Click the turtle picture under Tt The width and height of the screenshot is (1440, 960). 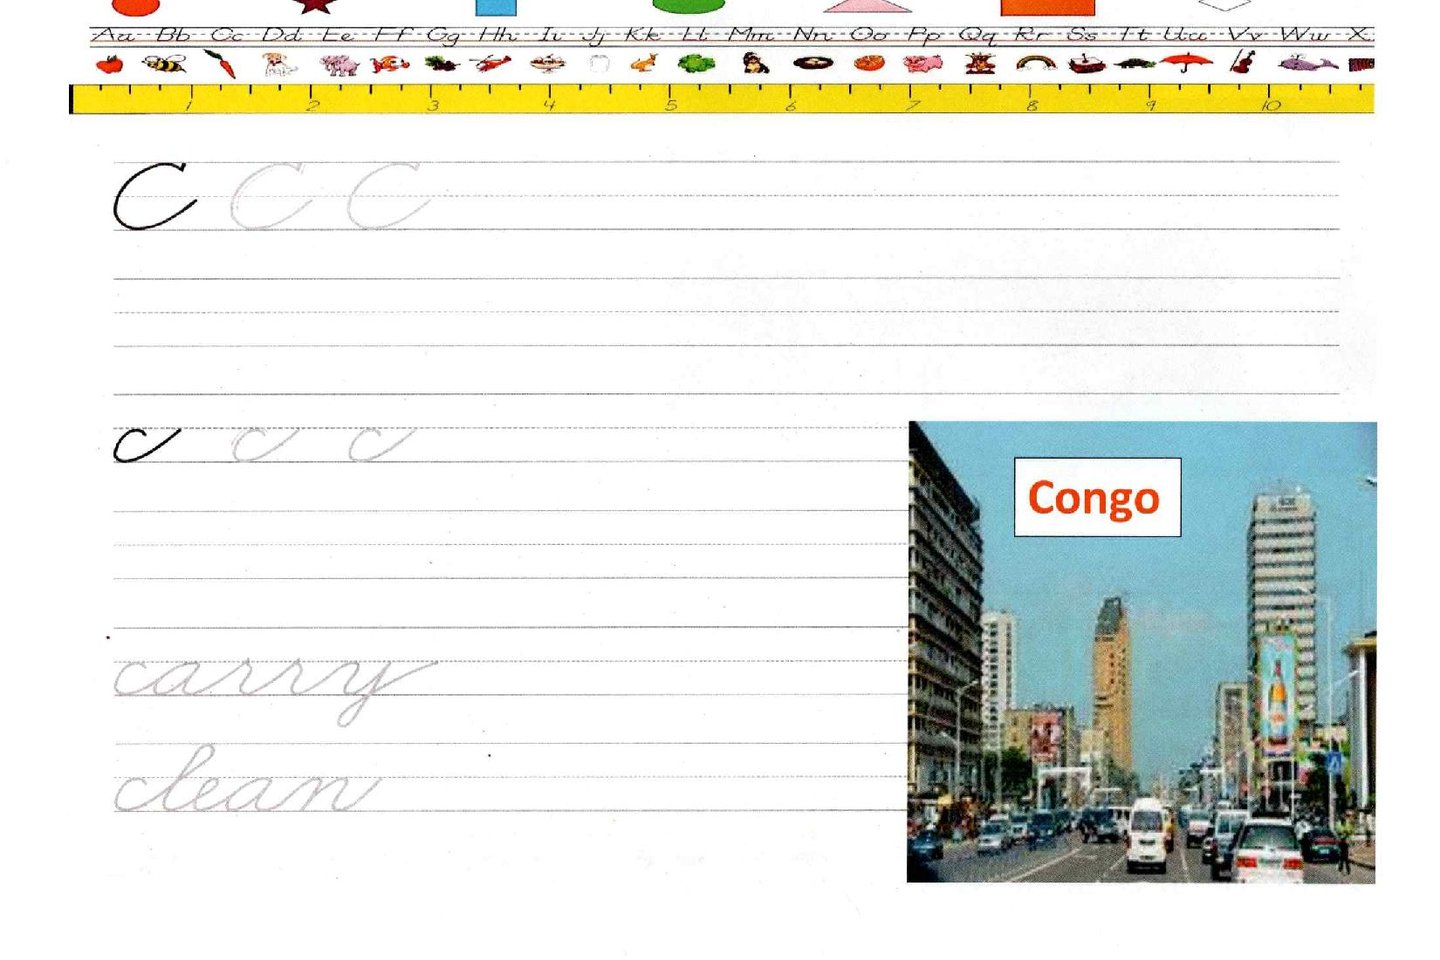tap(1135, 64)
